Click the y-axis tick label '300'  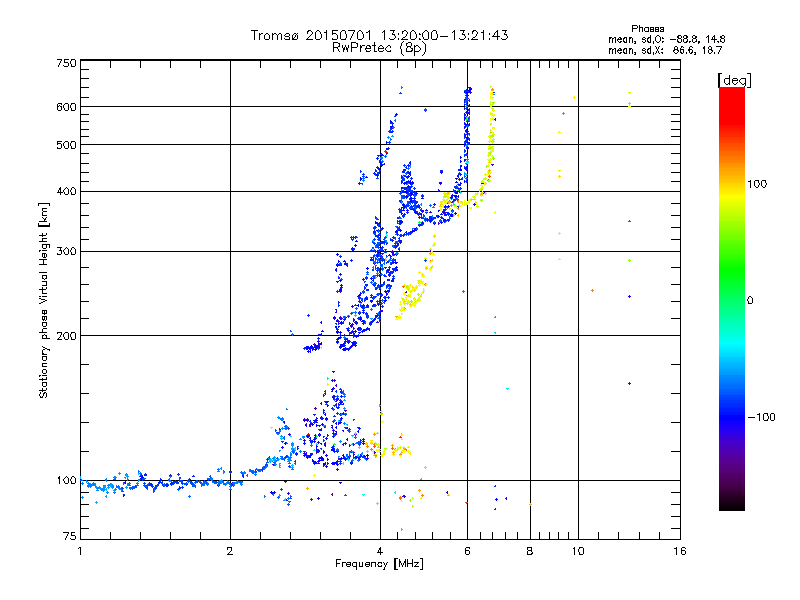pos(67,252)
